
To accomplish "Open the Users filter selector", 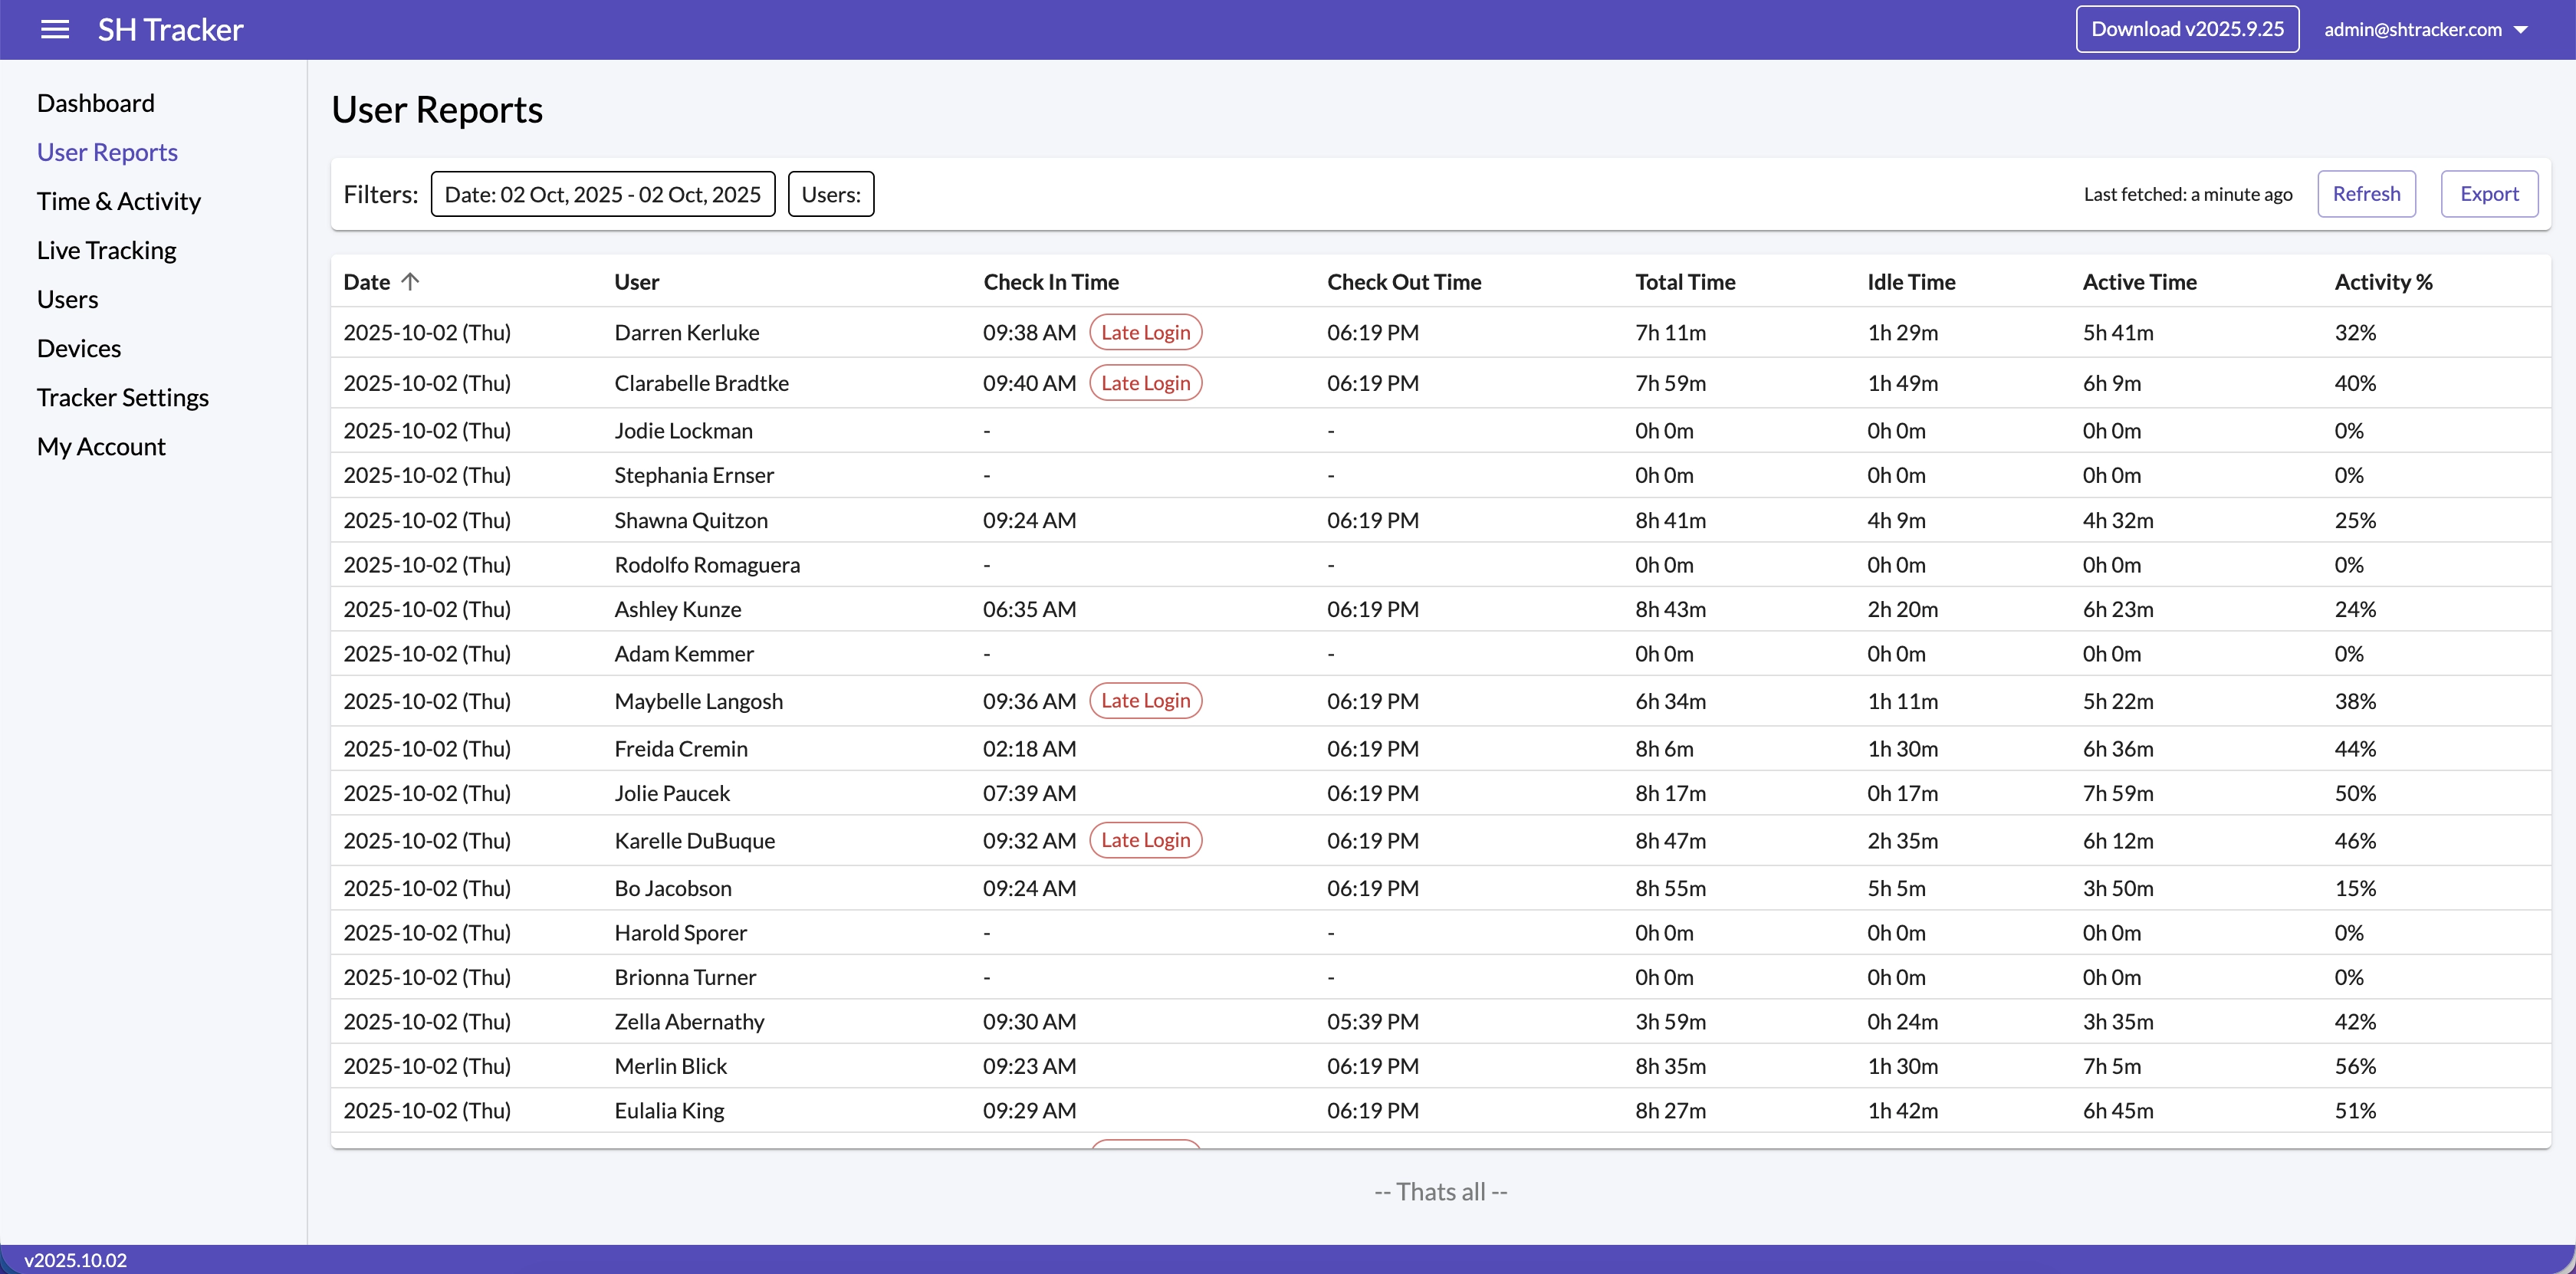I will point(830,194).
